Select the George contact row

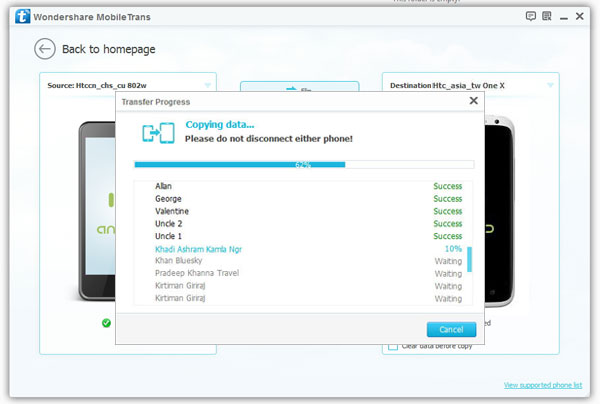tap(303, 199)
